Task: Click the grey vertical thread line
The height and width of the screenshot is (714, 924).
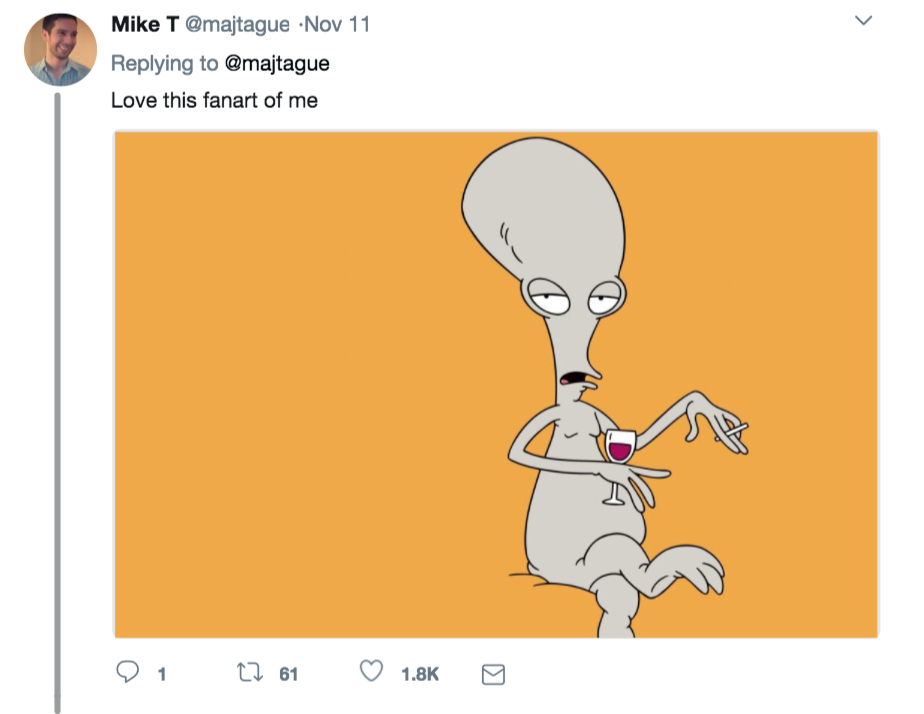Action: [x=57, y=400]
